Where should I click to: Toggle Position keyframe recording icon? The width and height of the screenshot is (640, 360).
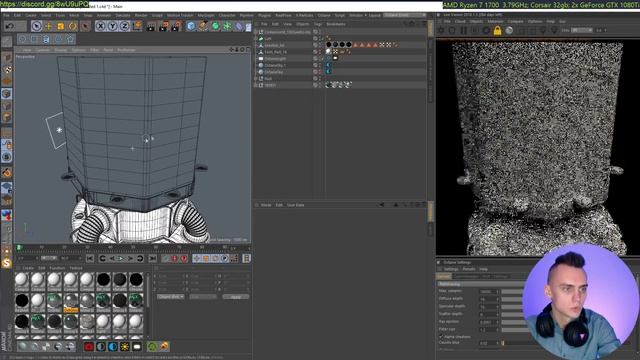click(x=197, y=258)
